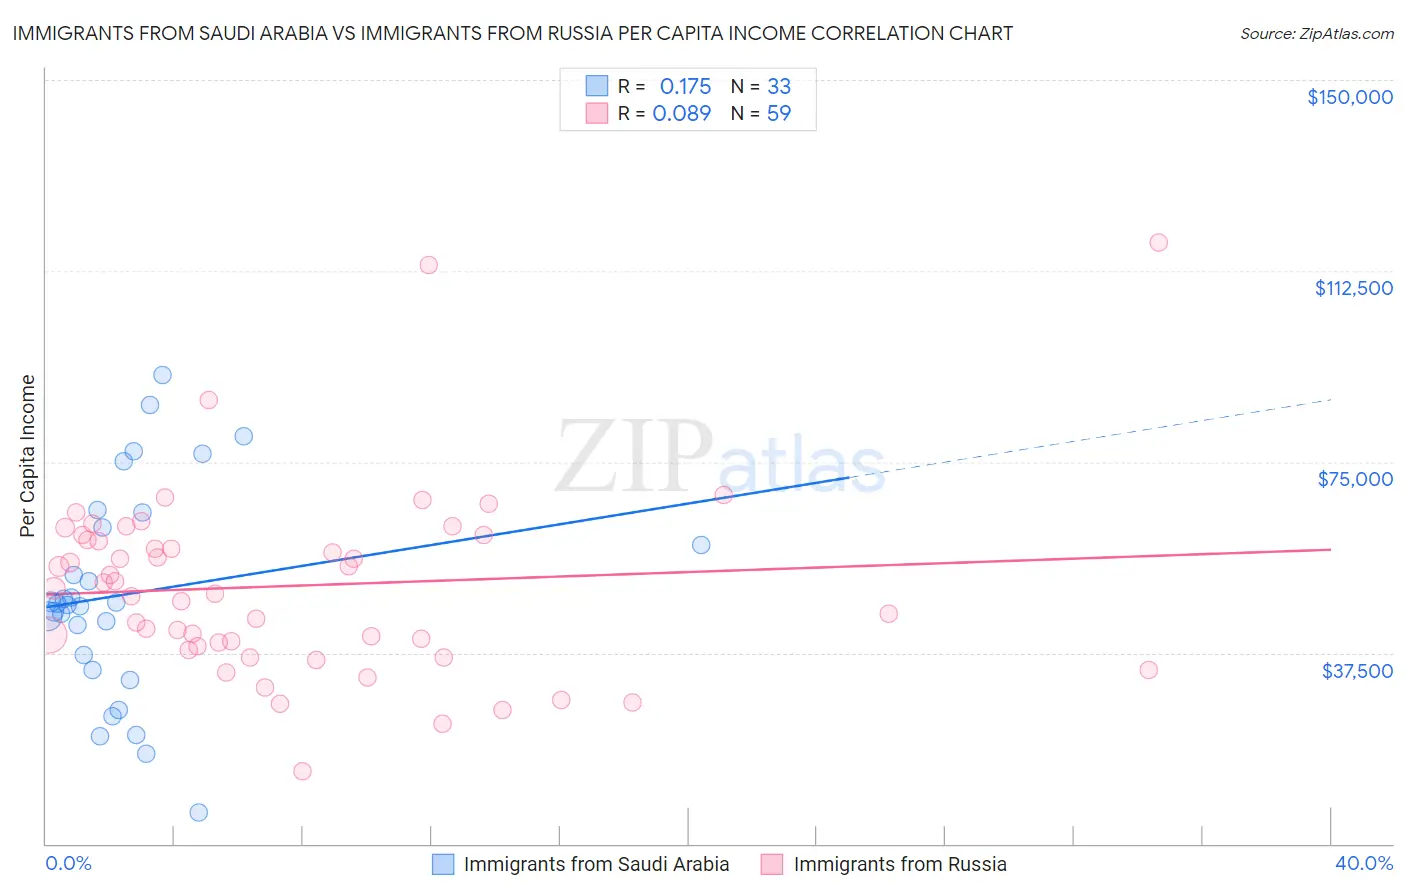Click the isolated blue point near 20 percent
The width and height of the screenshot is (1406, 892).
701,545
